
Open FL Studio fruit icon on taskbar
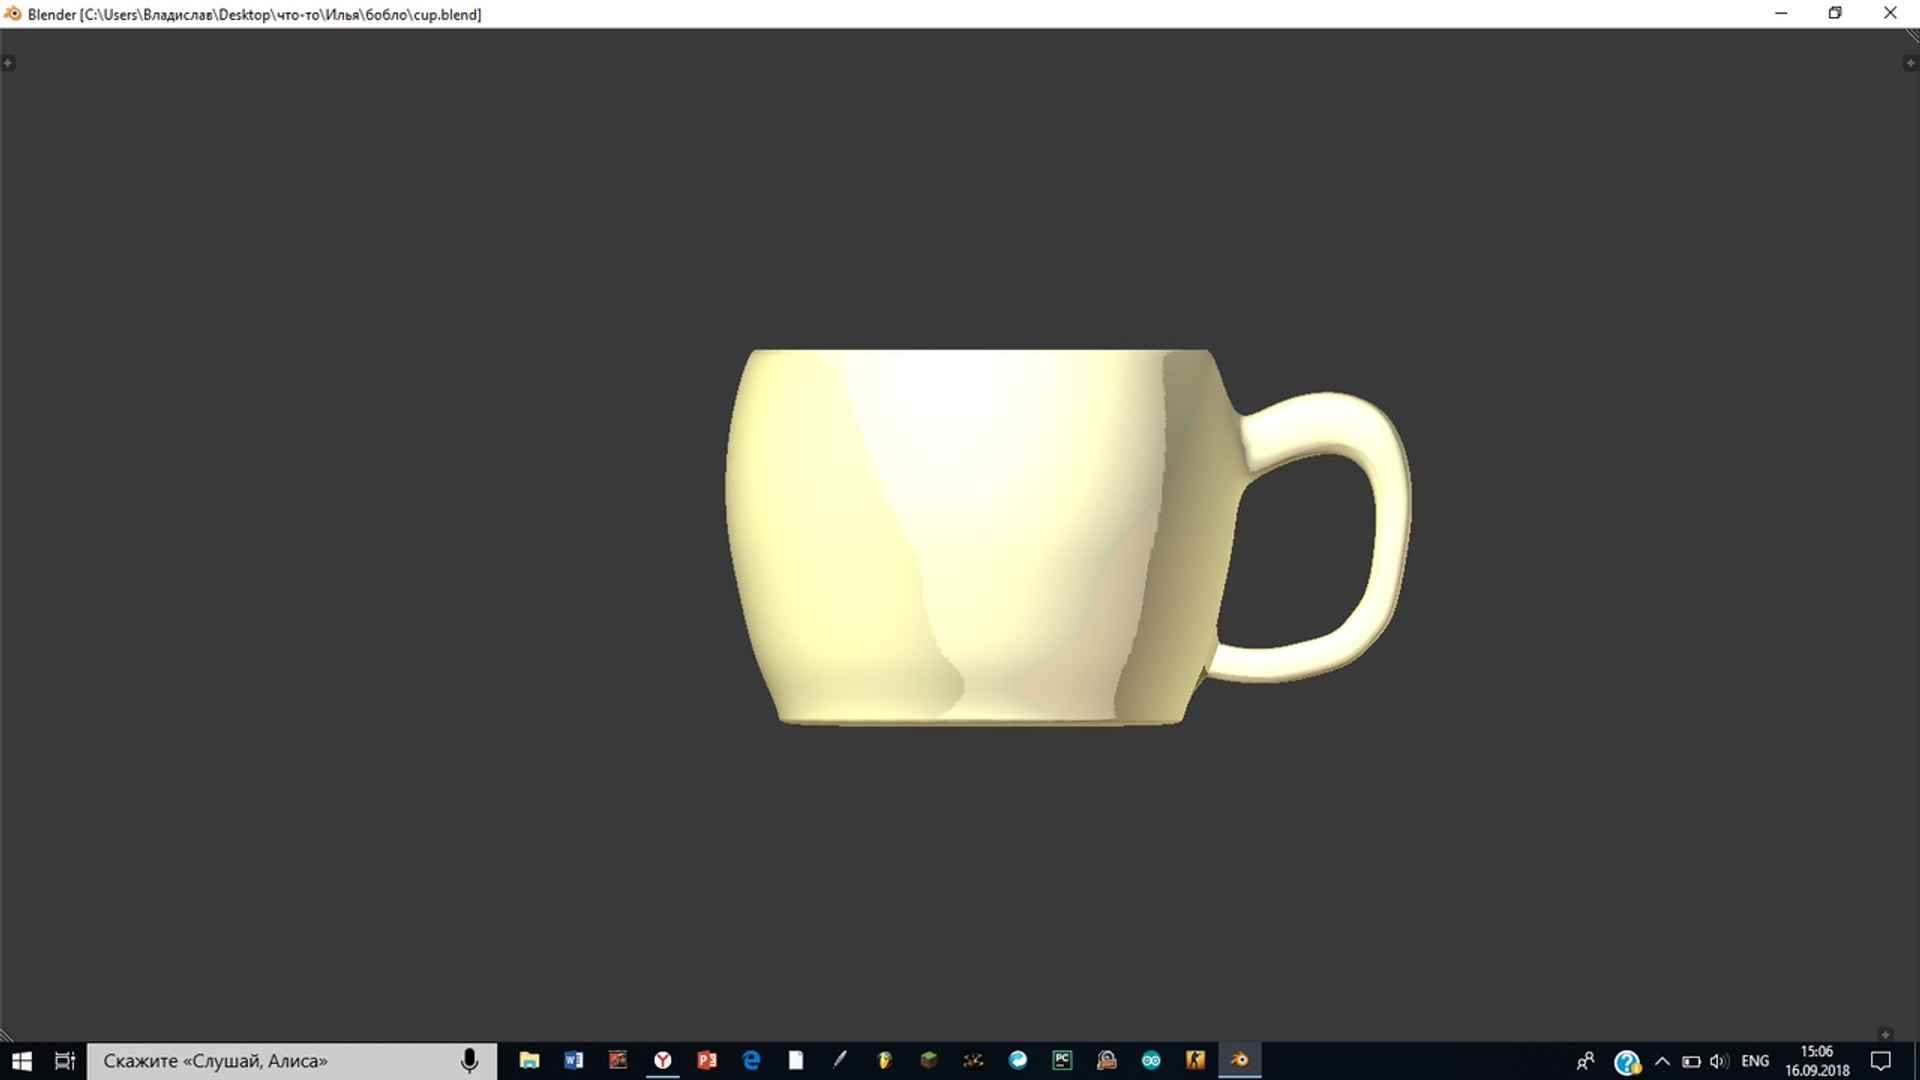884,1060
